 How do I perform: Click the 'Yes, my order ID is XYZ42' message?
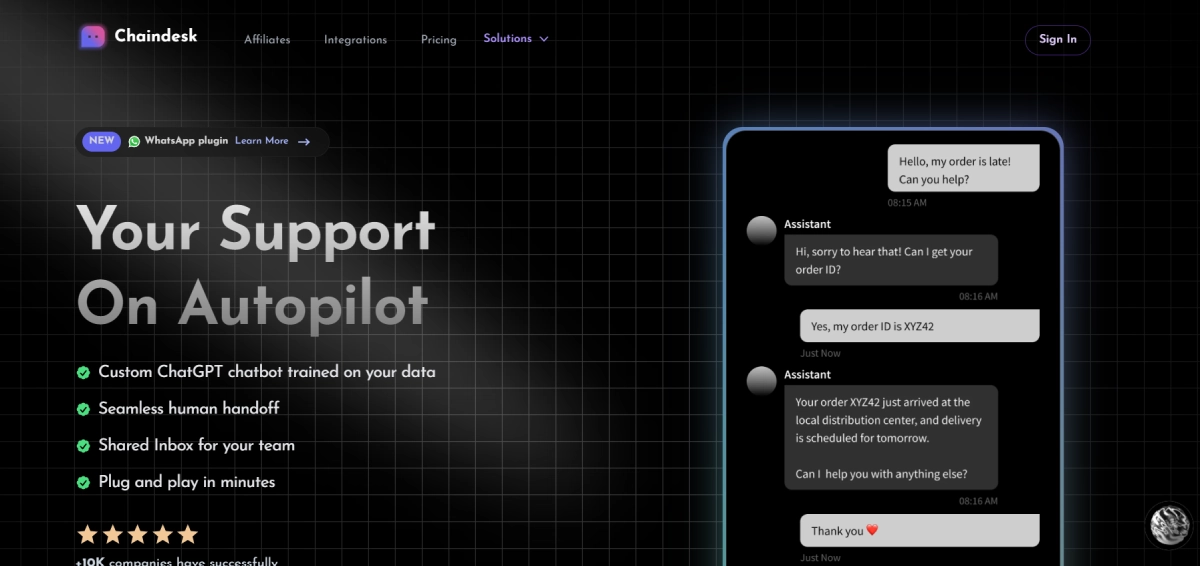[919, 326]
